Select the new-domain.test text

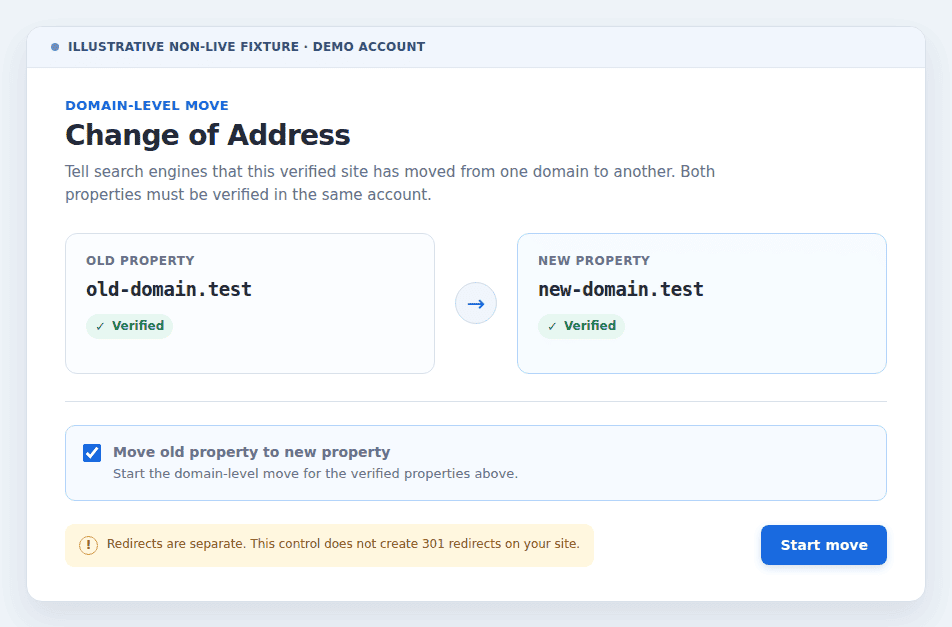coord(620,290)
